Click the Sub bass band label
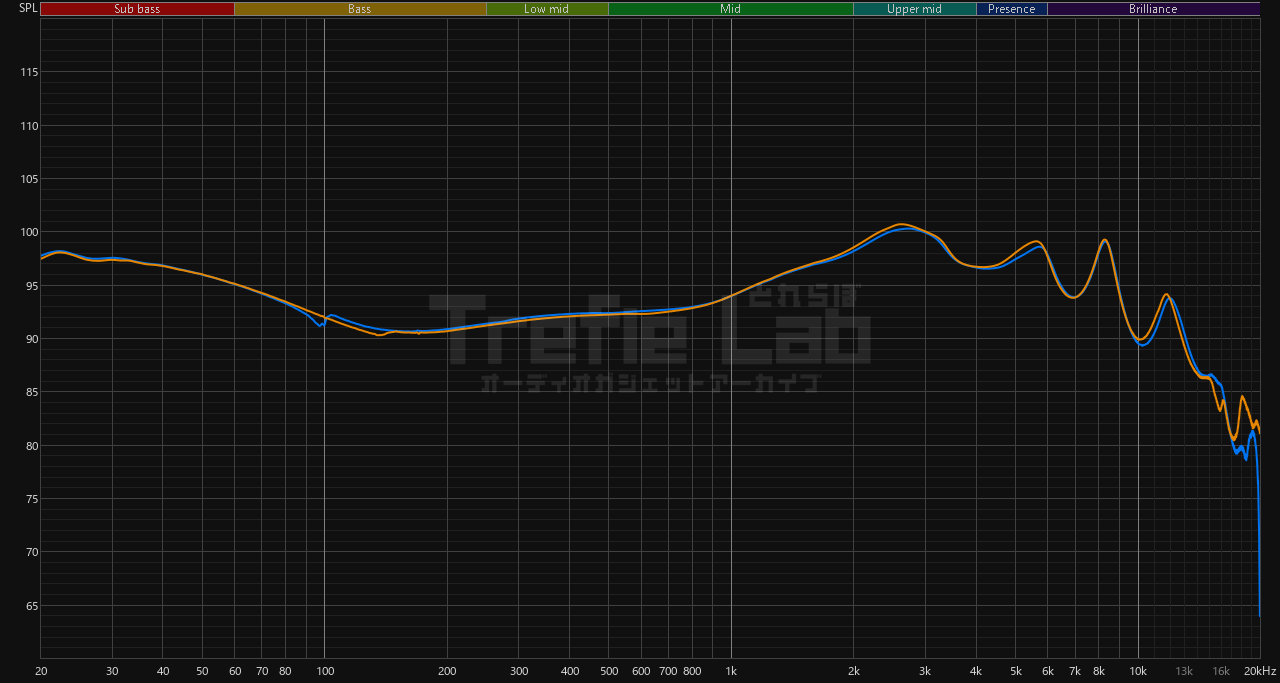 pos(137,9)
